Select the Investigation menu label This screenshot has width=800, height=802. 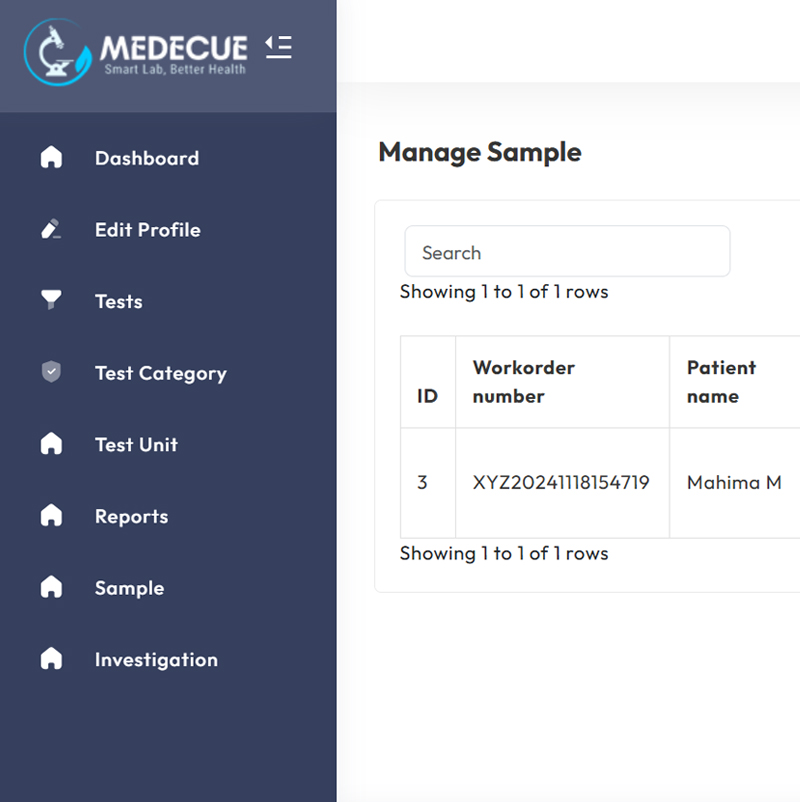[156, 660]
